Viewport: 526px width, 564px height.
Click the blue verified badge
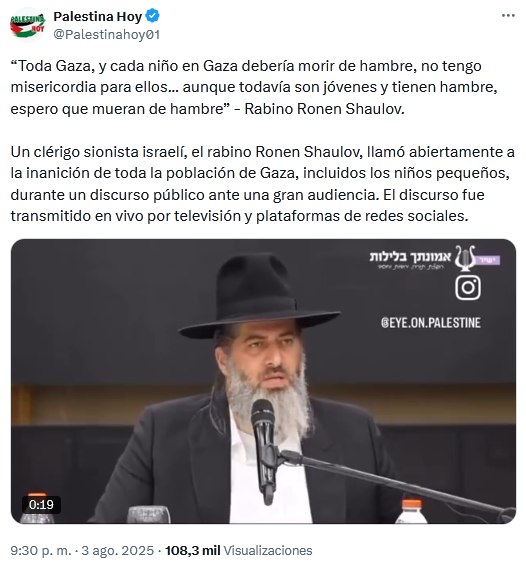tap(153, 16)
